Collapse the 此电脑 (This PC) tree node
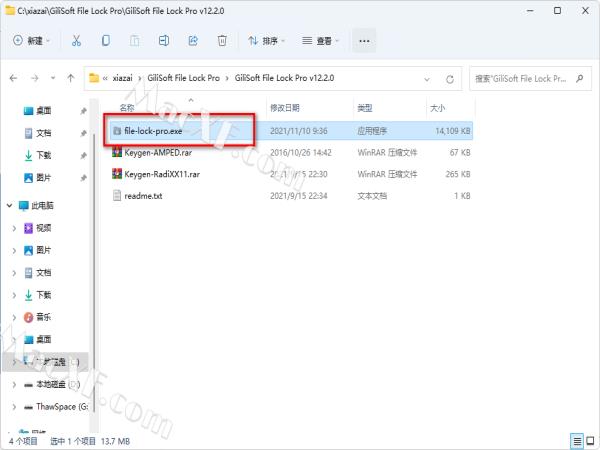 [x=10, y=205]
